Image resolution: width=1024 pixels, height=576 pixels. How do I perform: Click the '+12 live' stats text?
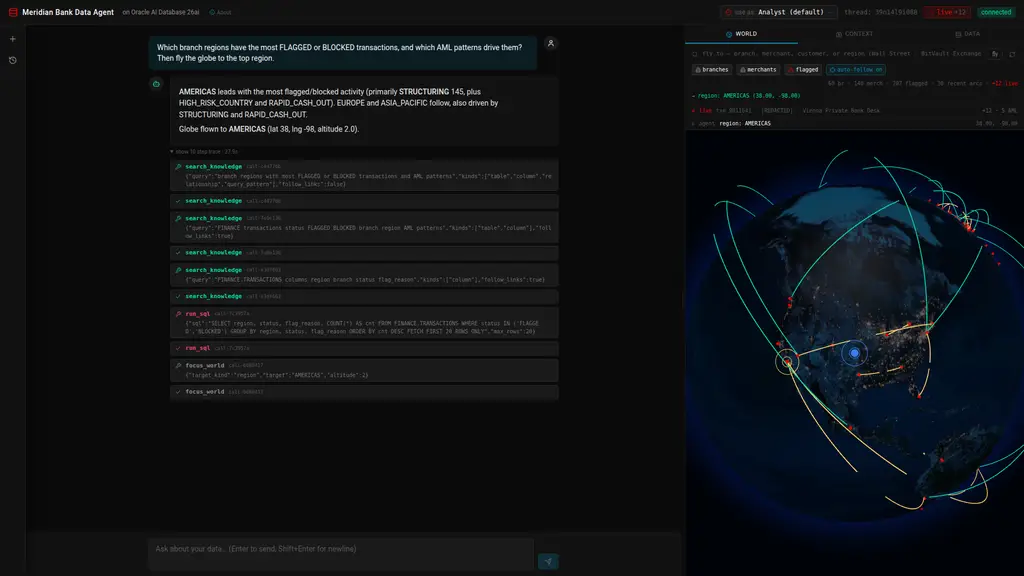point(1004,84)
